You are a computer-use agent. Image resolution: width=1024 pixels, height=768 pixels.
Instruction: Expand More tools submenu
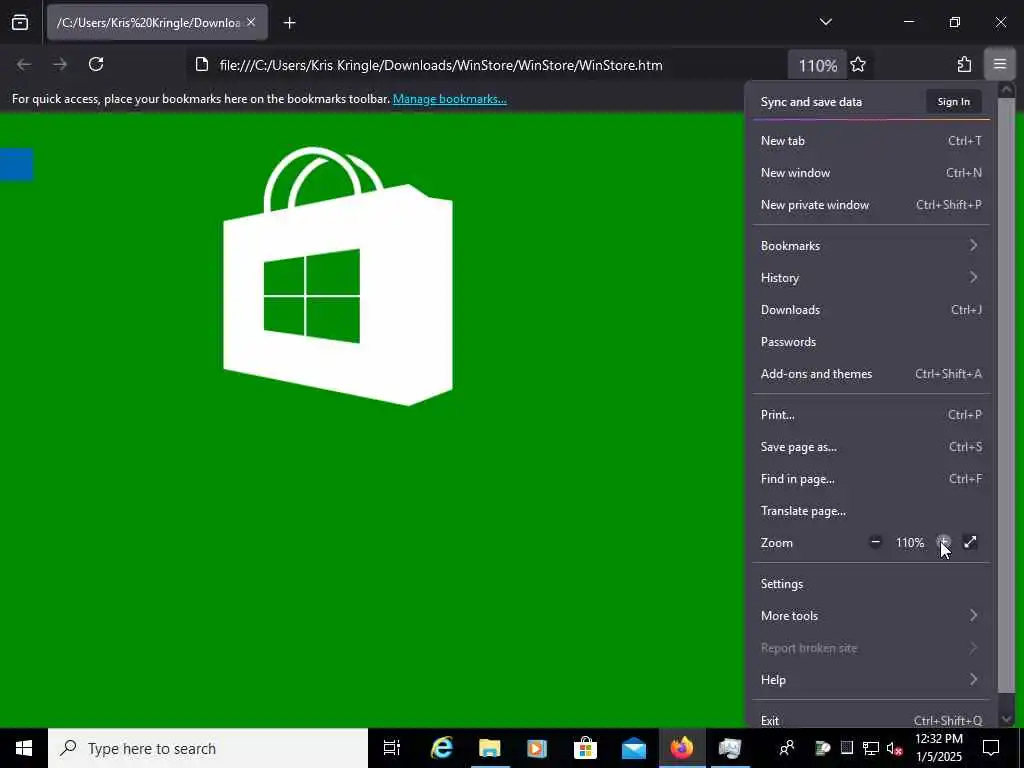[871, 616]
